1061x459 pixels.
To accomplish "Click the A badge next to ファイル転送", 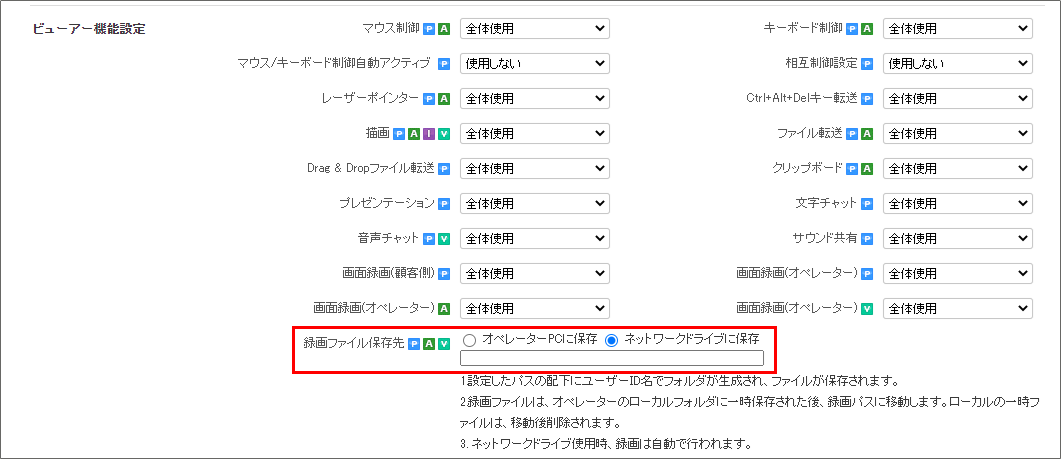I will (867, 134).
